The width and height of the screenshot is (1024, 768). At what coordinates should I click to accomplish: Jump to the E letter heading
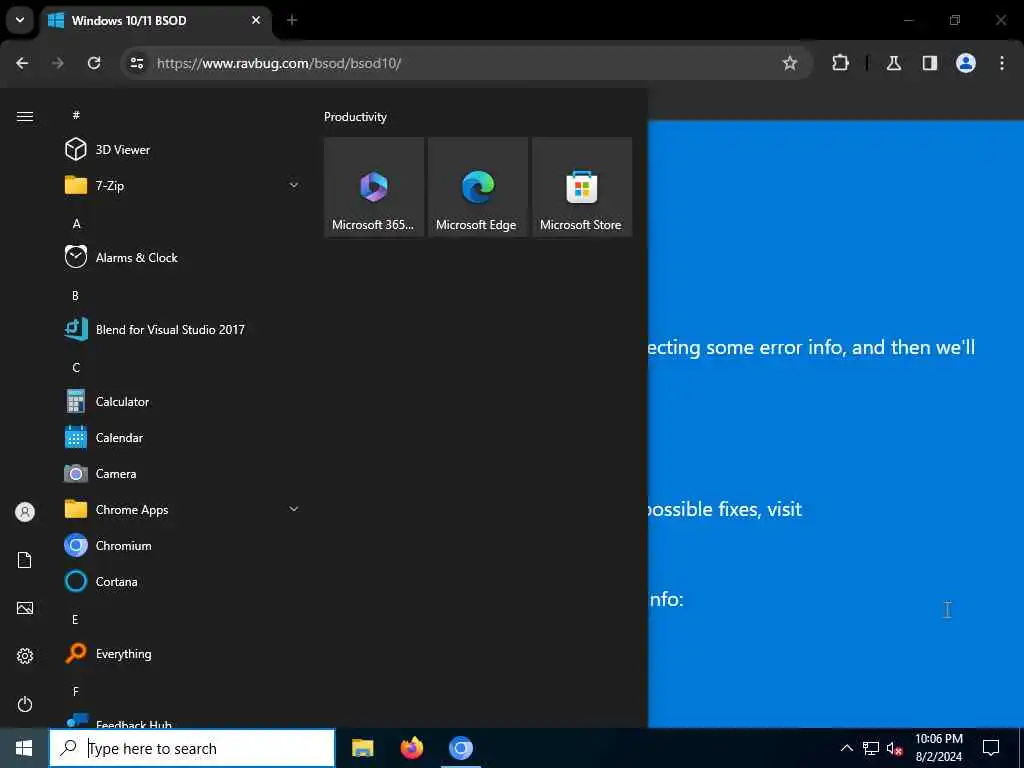click(75, 619)
